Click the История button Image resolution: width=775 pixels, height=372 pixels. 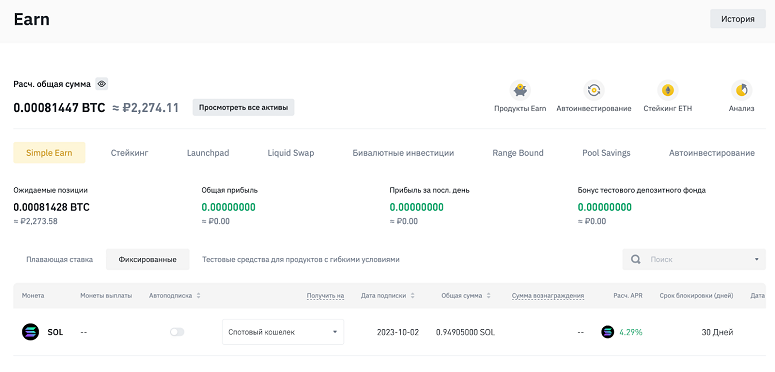pos(738,19)
